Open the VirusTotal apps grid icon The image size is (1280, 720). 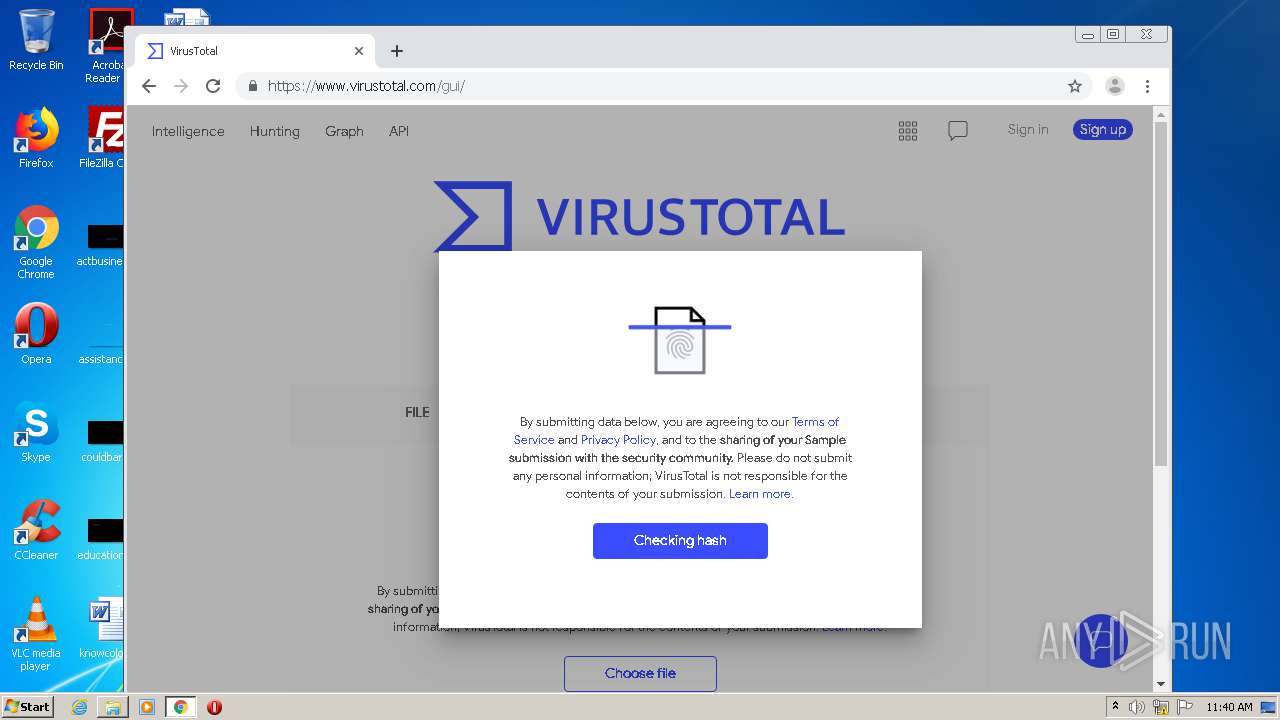click(x=908, y=131)
